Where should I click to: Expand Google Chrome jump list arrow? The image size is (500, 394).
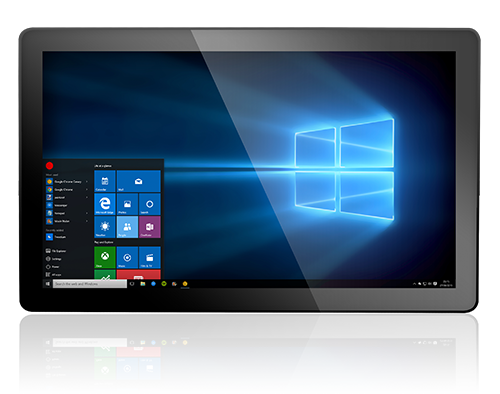click(87, 189)
